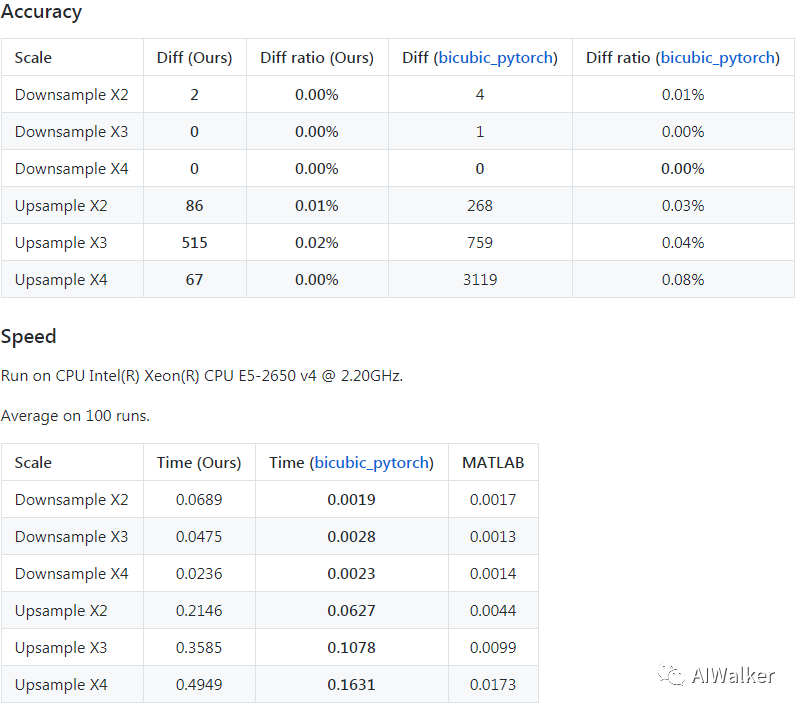This screenshot has width=800, height=708.
Task: Select the MATLAB column header
Action: [493, 463]
